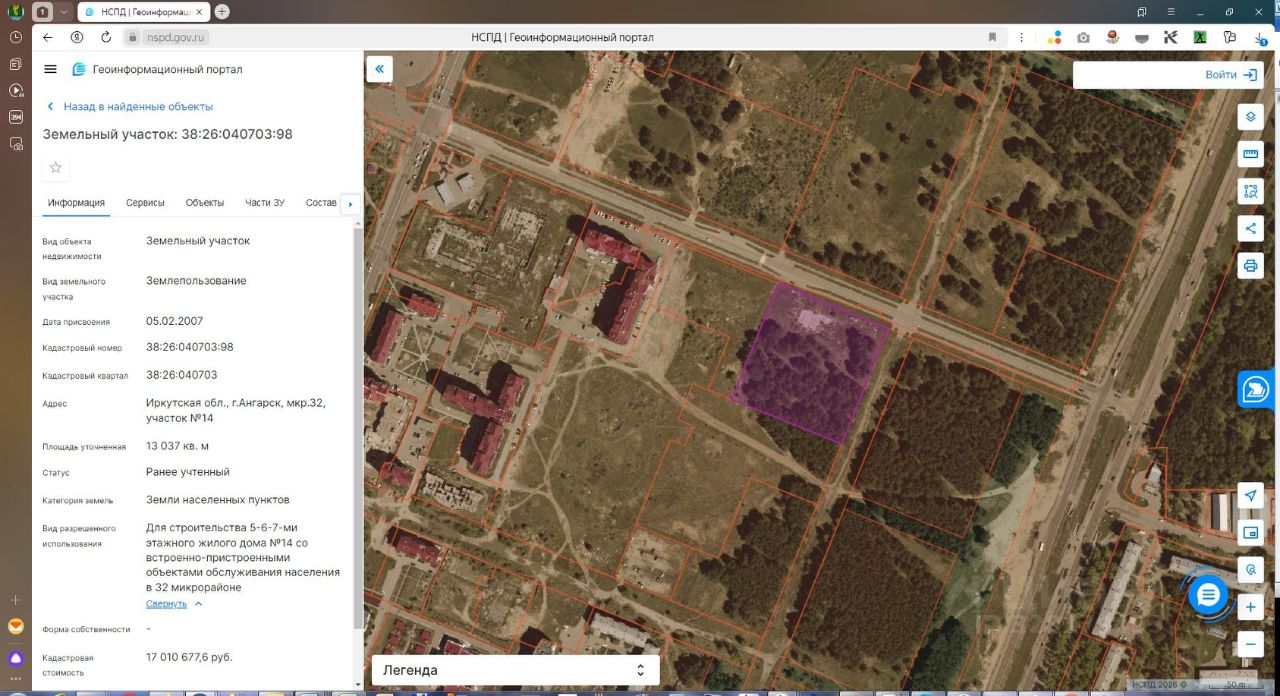The width and height of the screenshot is (1280, 696).
Task: Open a new browser tab with plus button
Action: tap(221, 12)
